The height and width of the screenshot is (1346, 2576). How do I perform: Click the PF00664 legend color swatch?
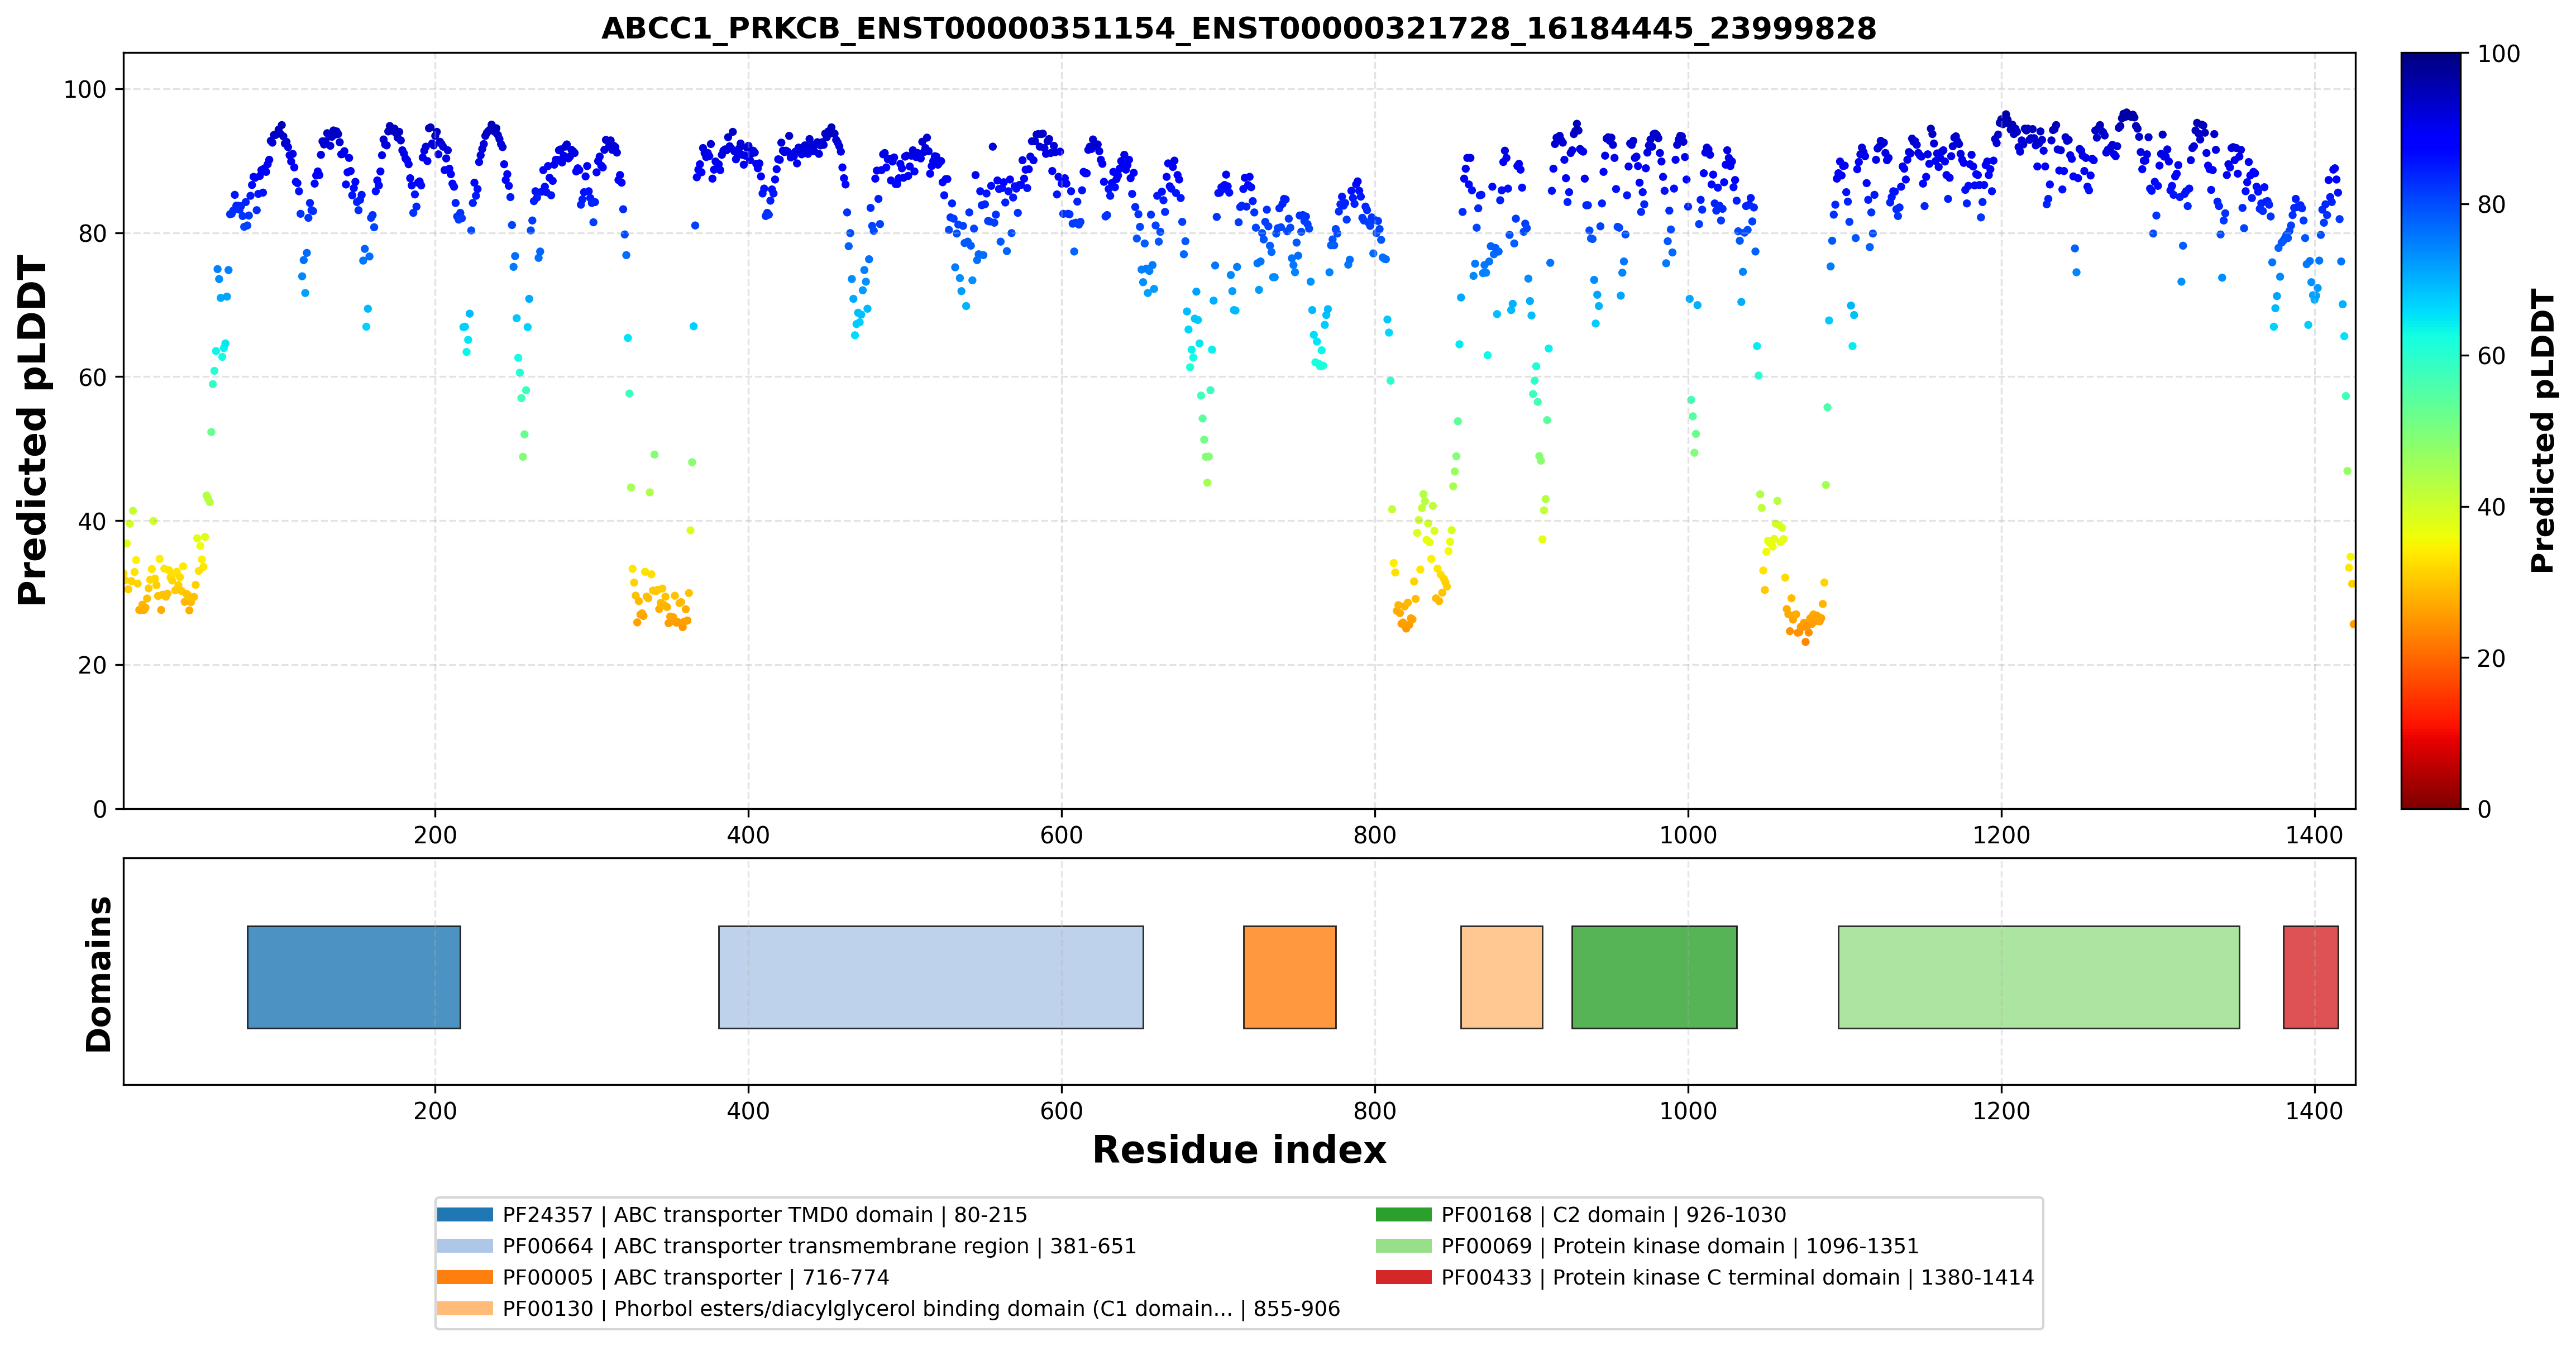click(x=465, y=1246)
